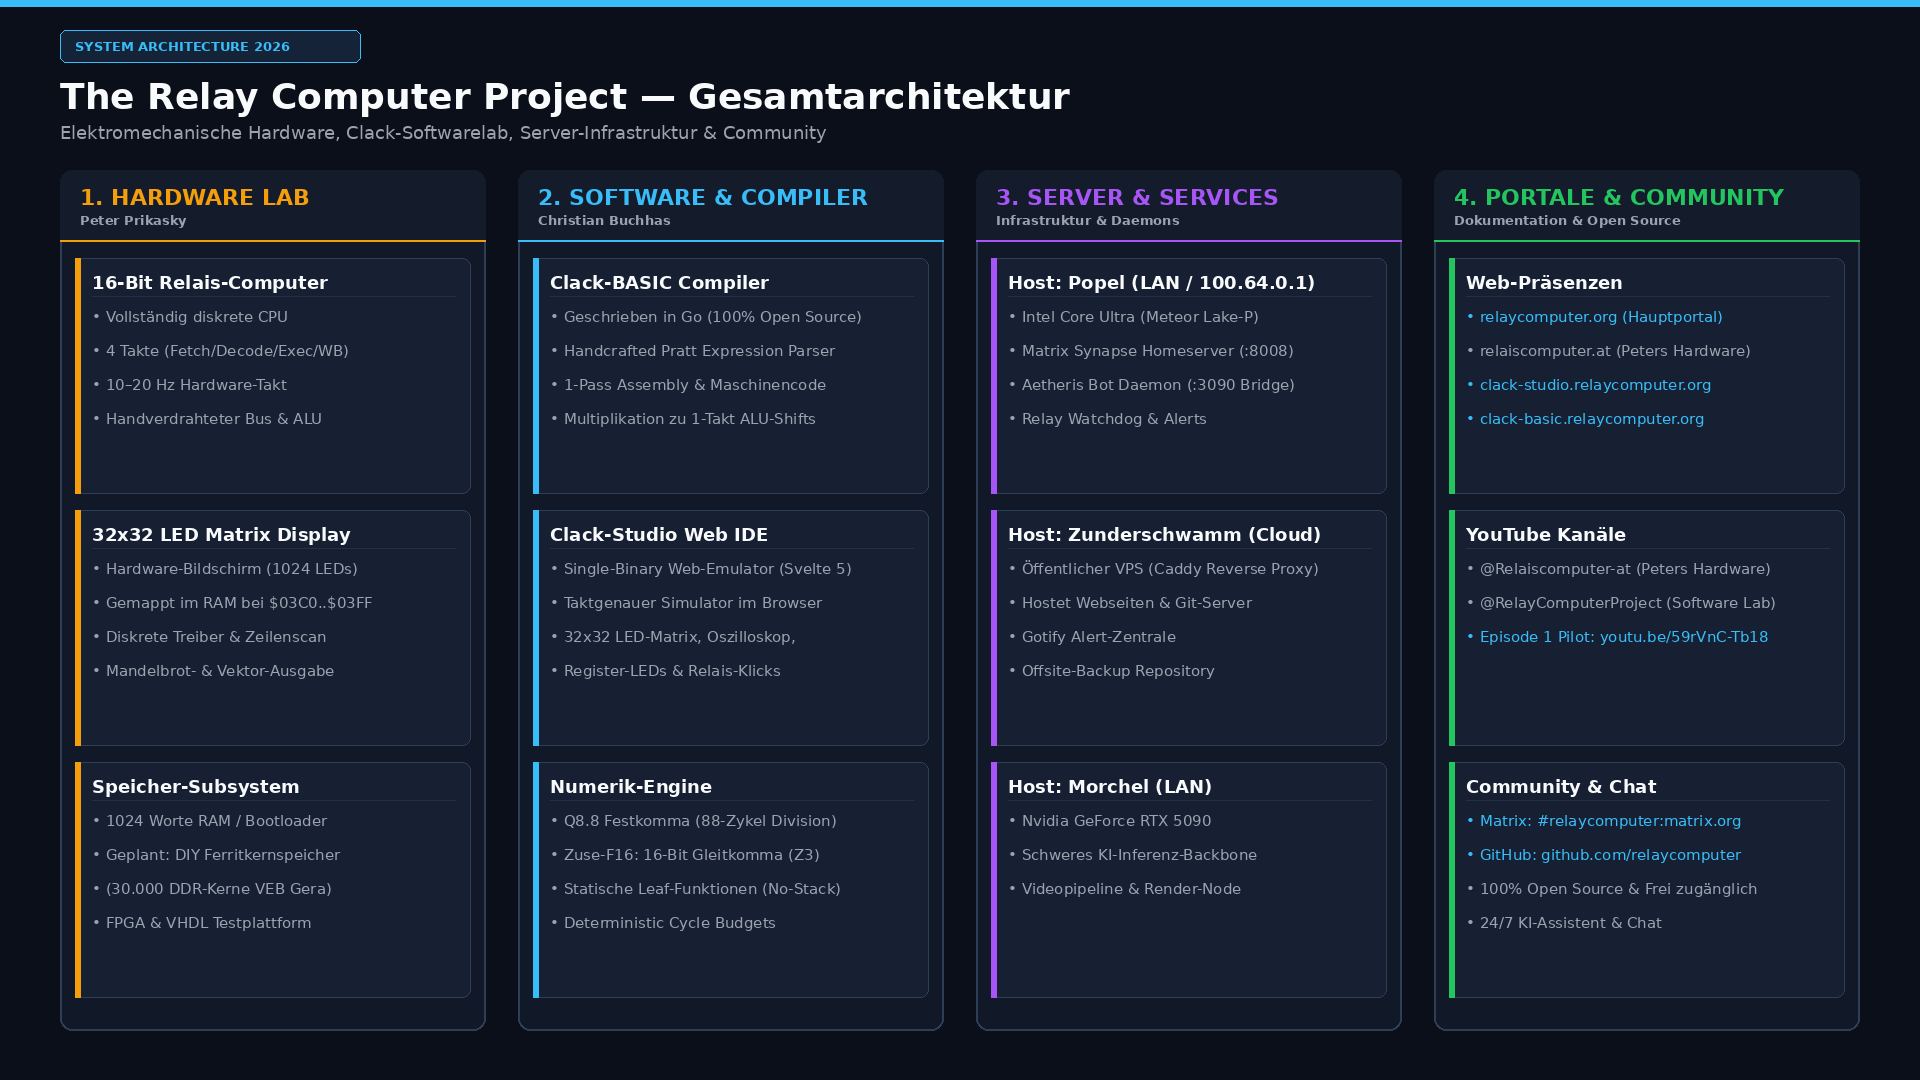1920x1080 pixels.
Task: Click the Clack-Studio Web IDE card title
Action: click(x=659, y=535)
